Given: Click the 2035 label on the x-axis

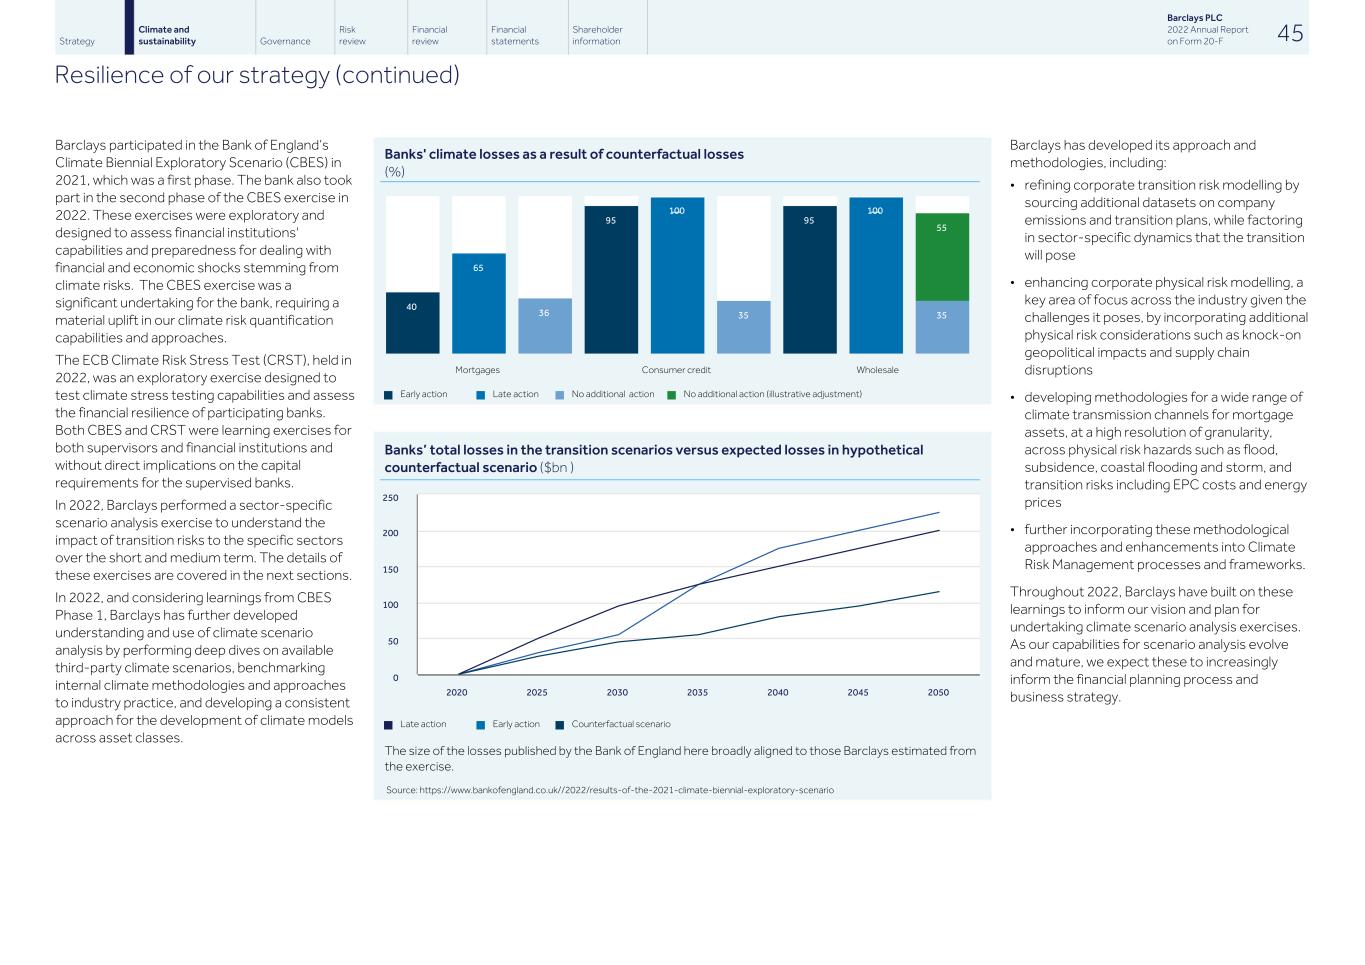Looking at the screenshot, I should point(697,692).
